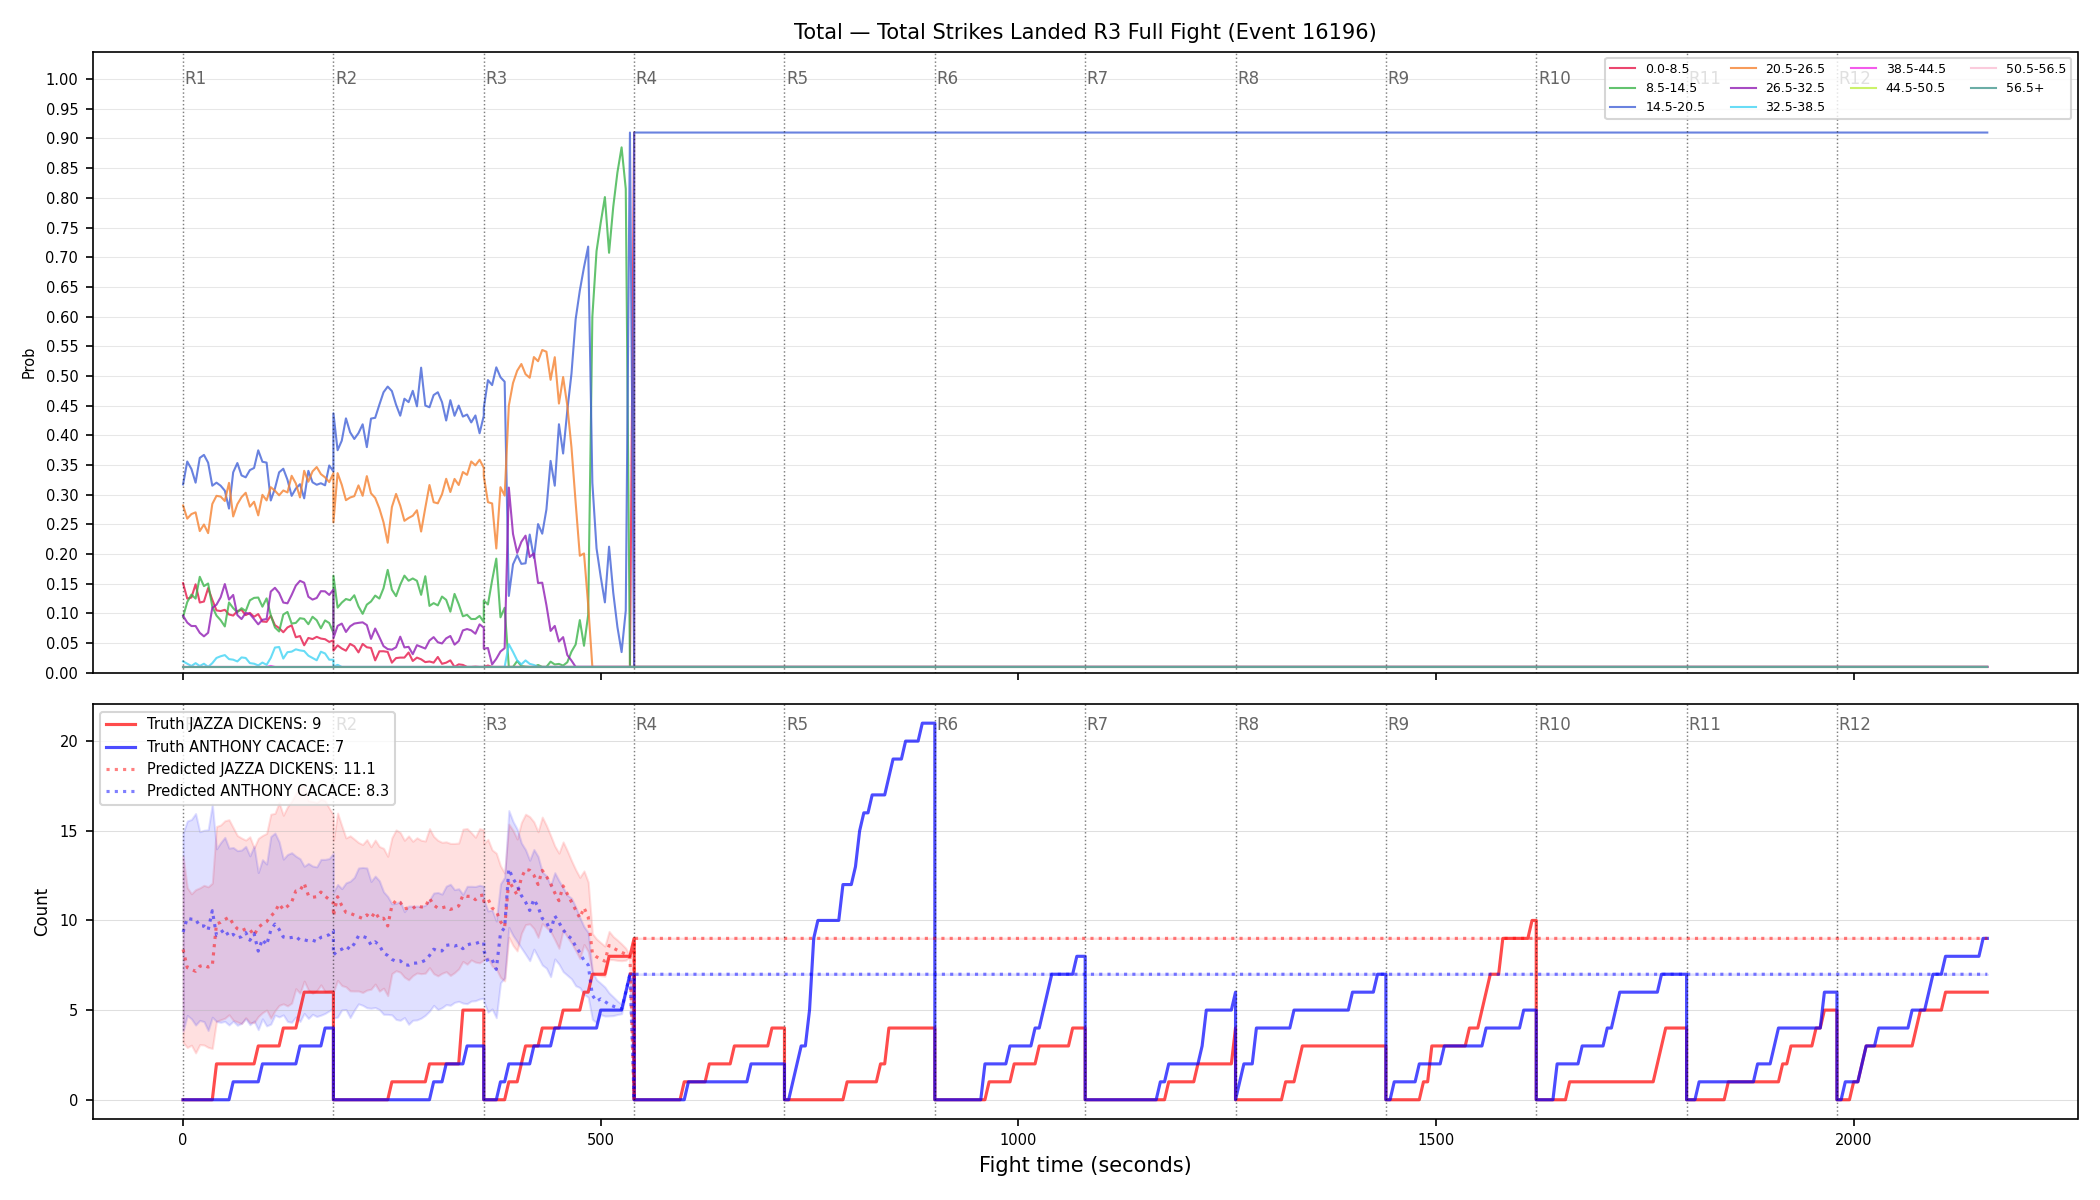Image resolution: width=2100 pixels, height=1200 pixels.
Task: Click the Fight time (seconds) axis label
Action: coord(1085,1165)
